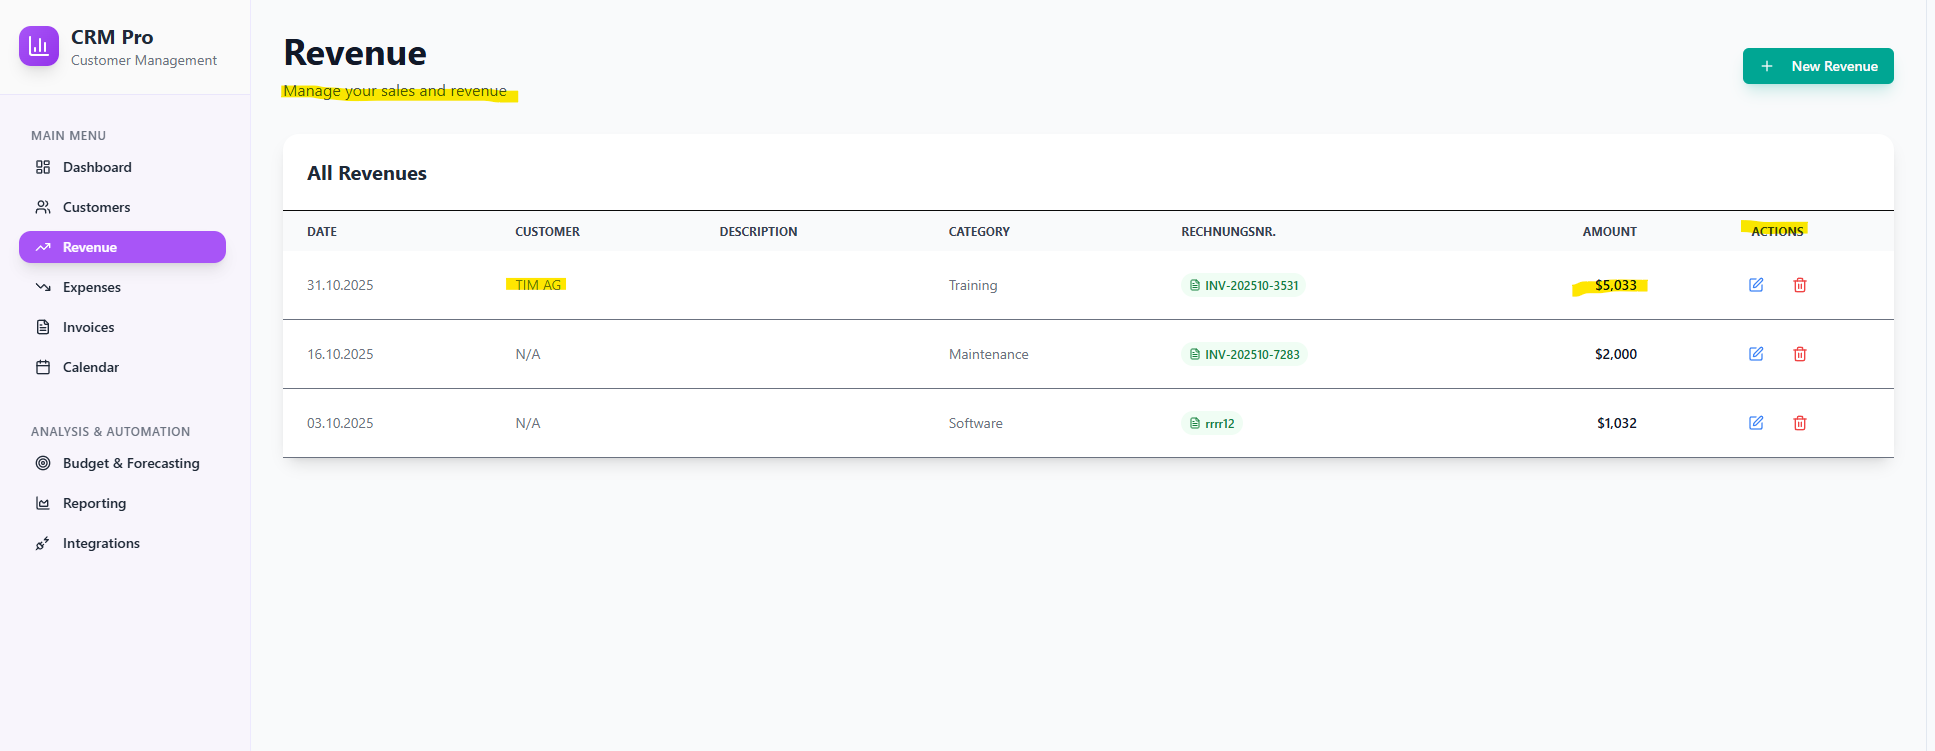The image size is (1935, 751).
Task: Open the Expenses section
Action: [x=122, y=287]
